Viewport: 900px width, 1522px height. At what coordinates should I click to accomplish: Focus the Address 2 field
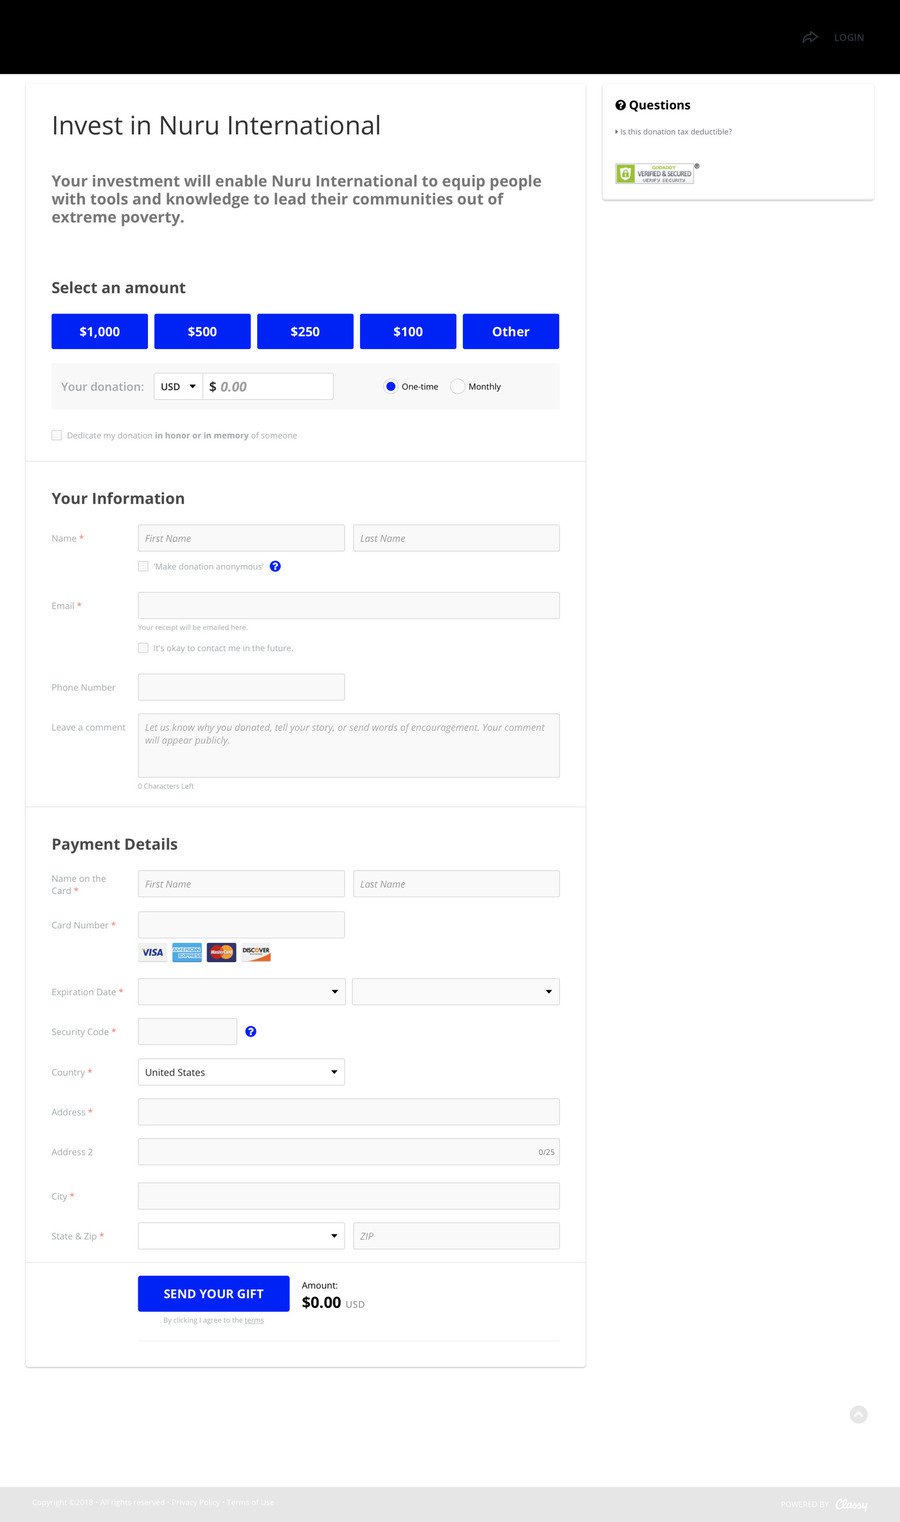[x=349, y=1152]
